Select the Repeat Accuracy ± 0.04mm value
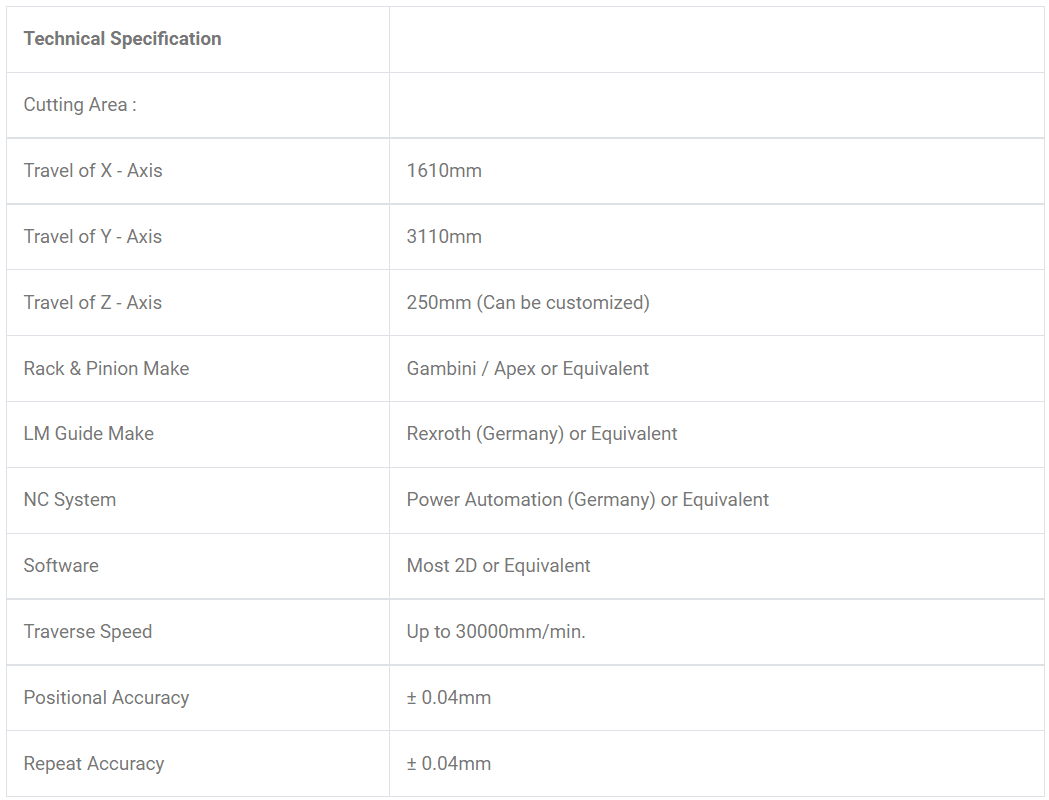Screen dimensions: 1049x800 [449, 764]
